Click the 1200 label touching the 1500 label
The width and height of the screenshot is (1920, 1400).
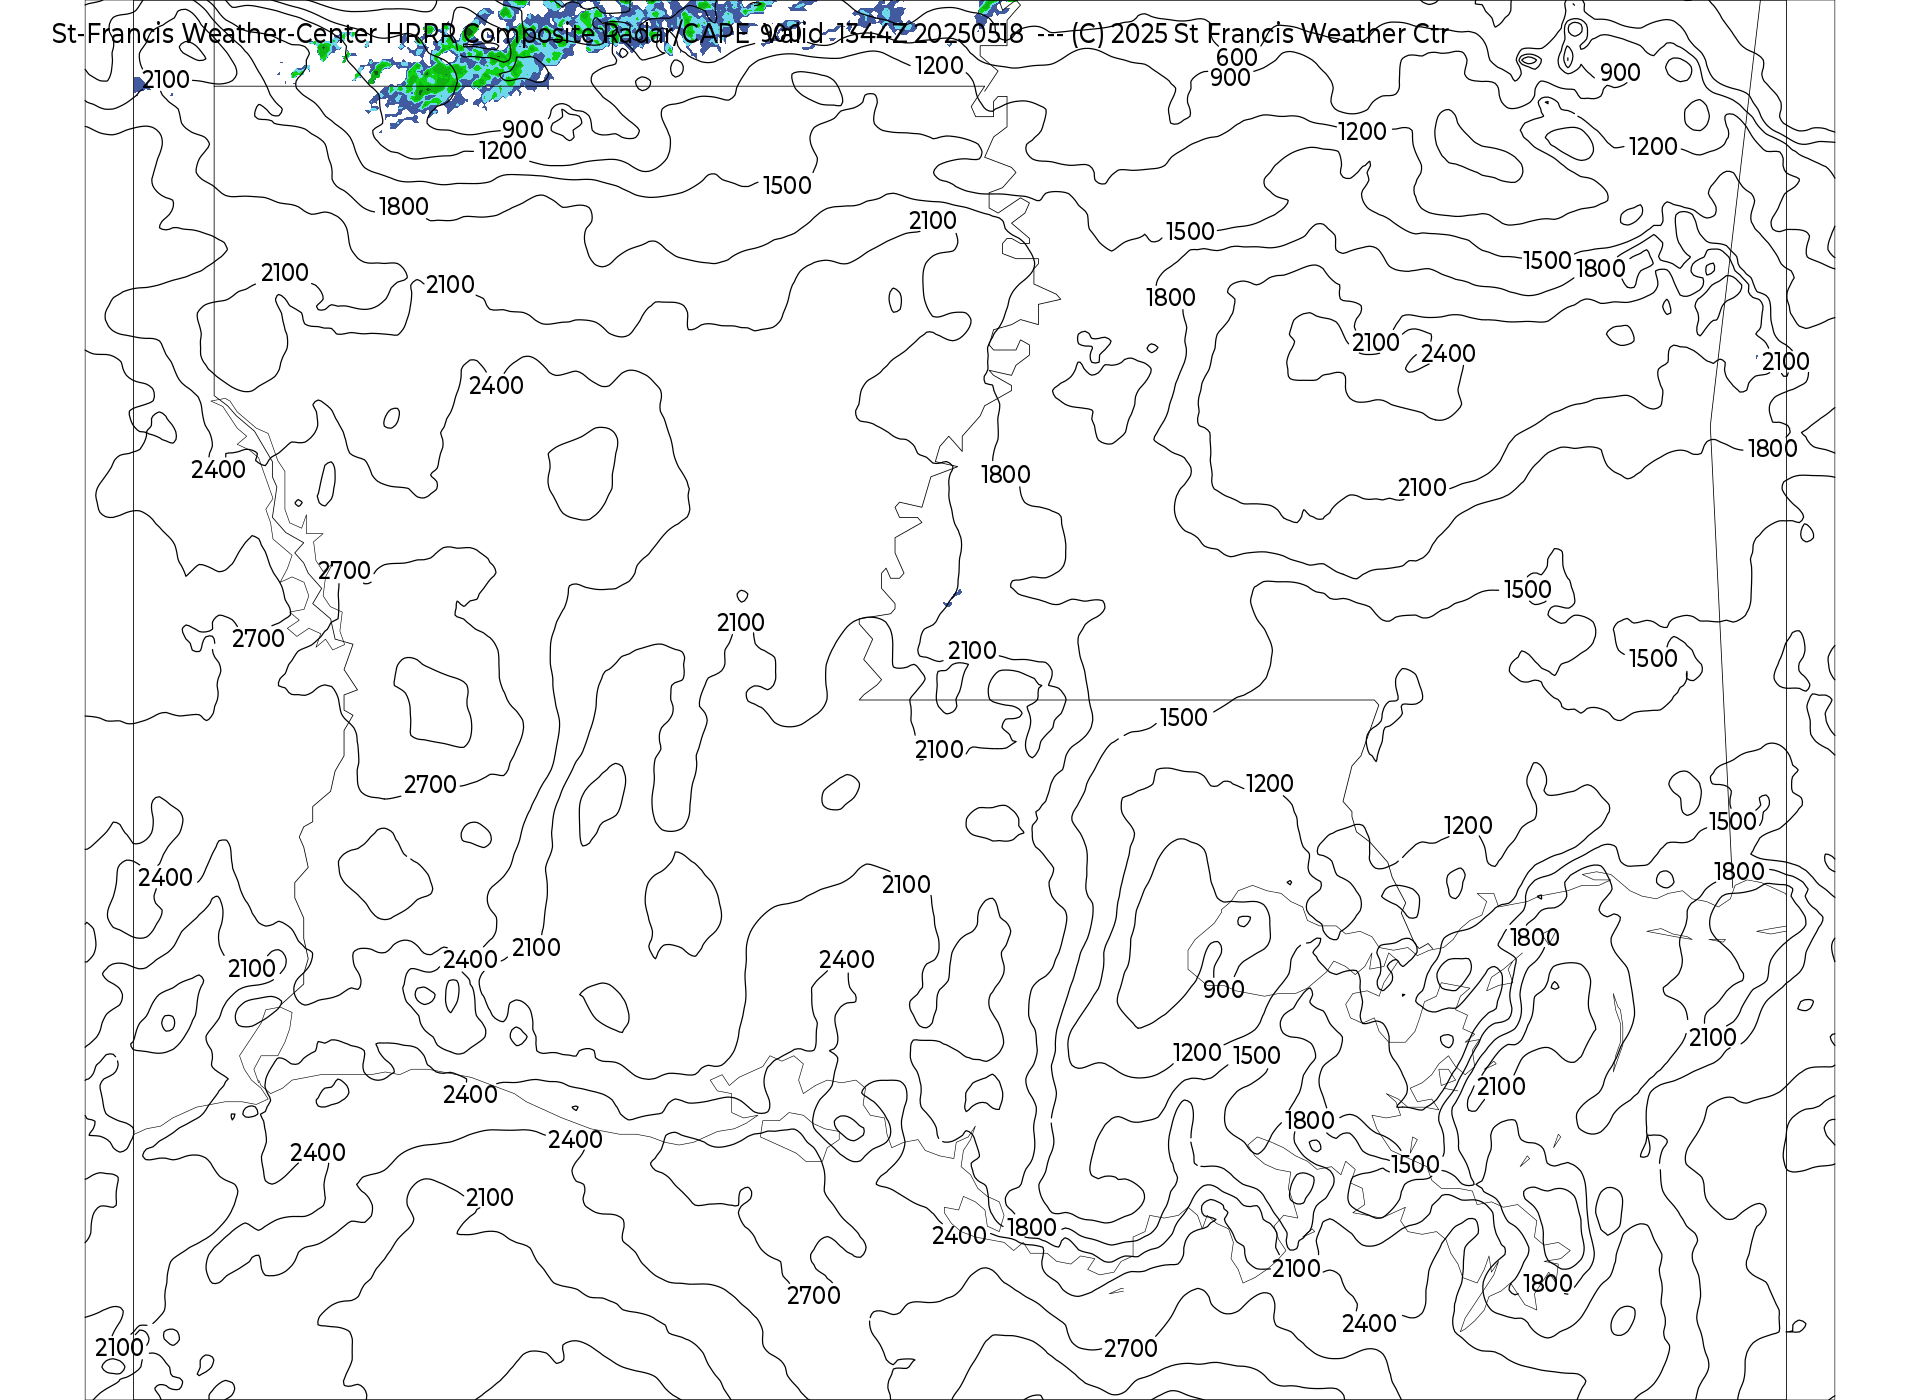point(1197,1053)
